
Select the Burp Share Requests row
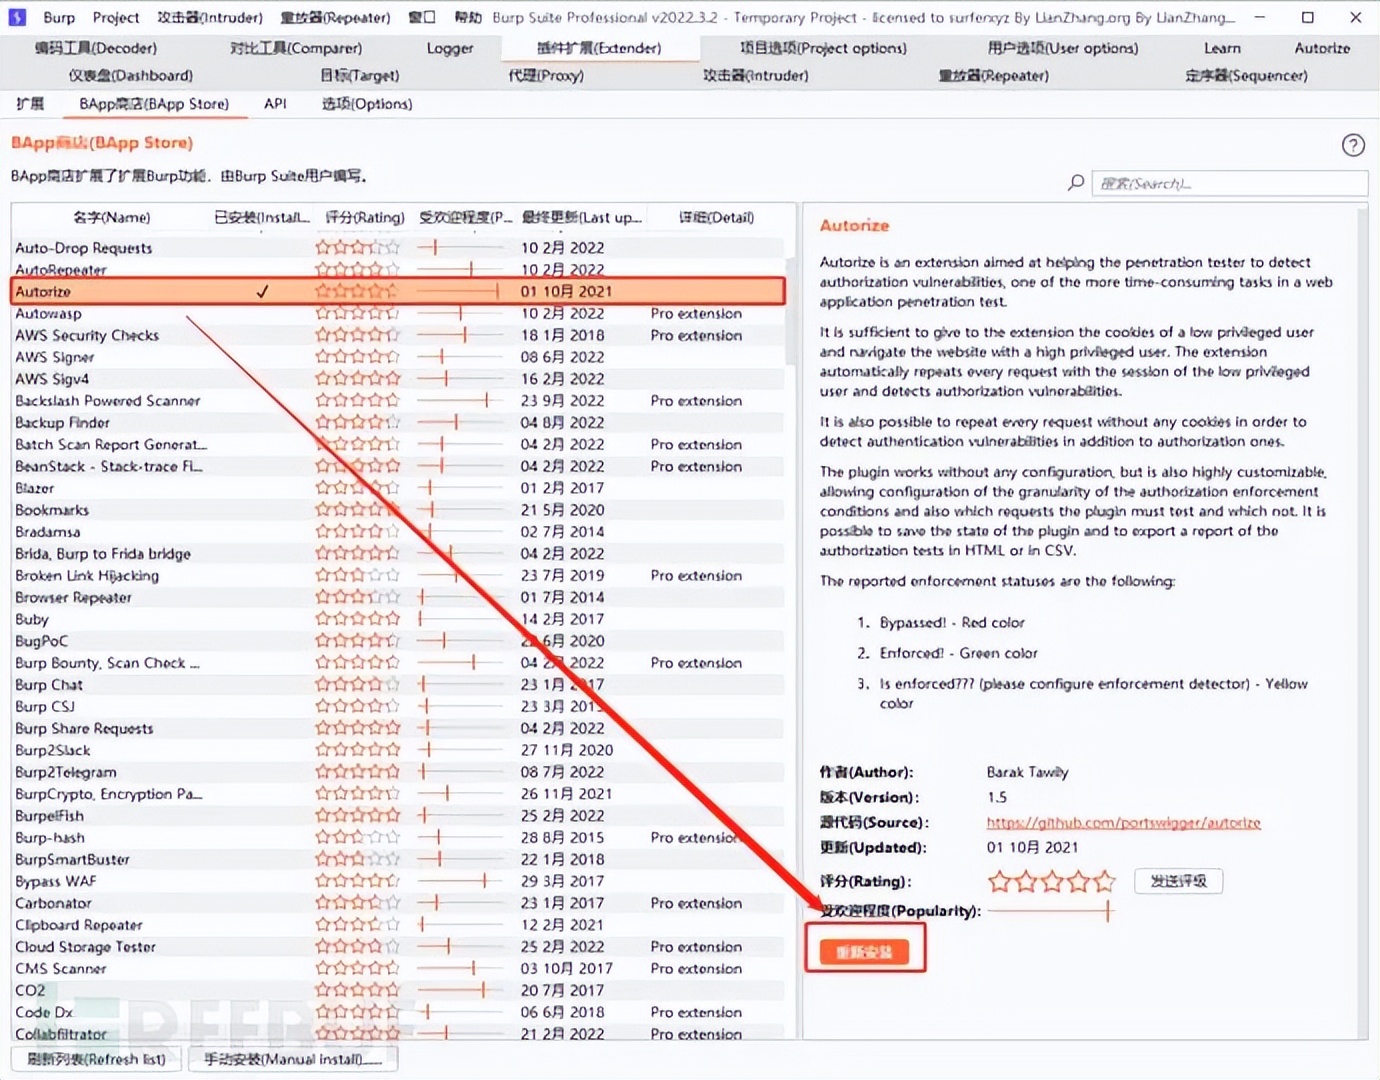point(398,728)
